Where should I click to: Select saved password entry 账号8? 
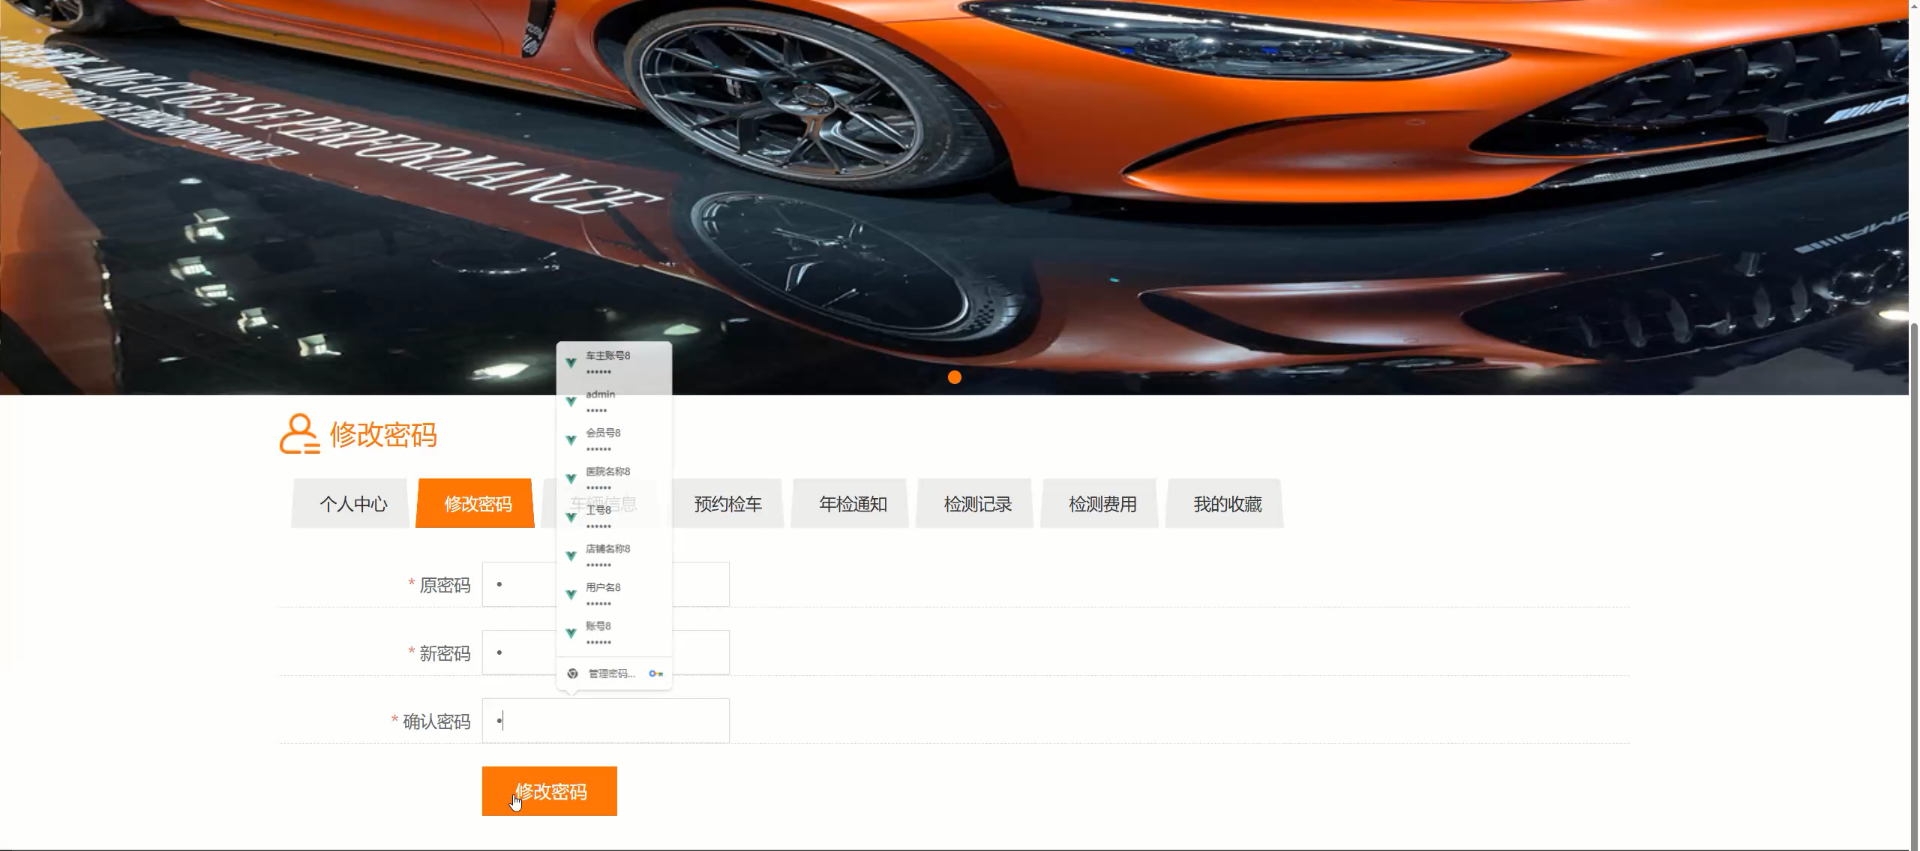click(614, 633)
